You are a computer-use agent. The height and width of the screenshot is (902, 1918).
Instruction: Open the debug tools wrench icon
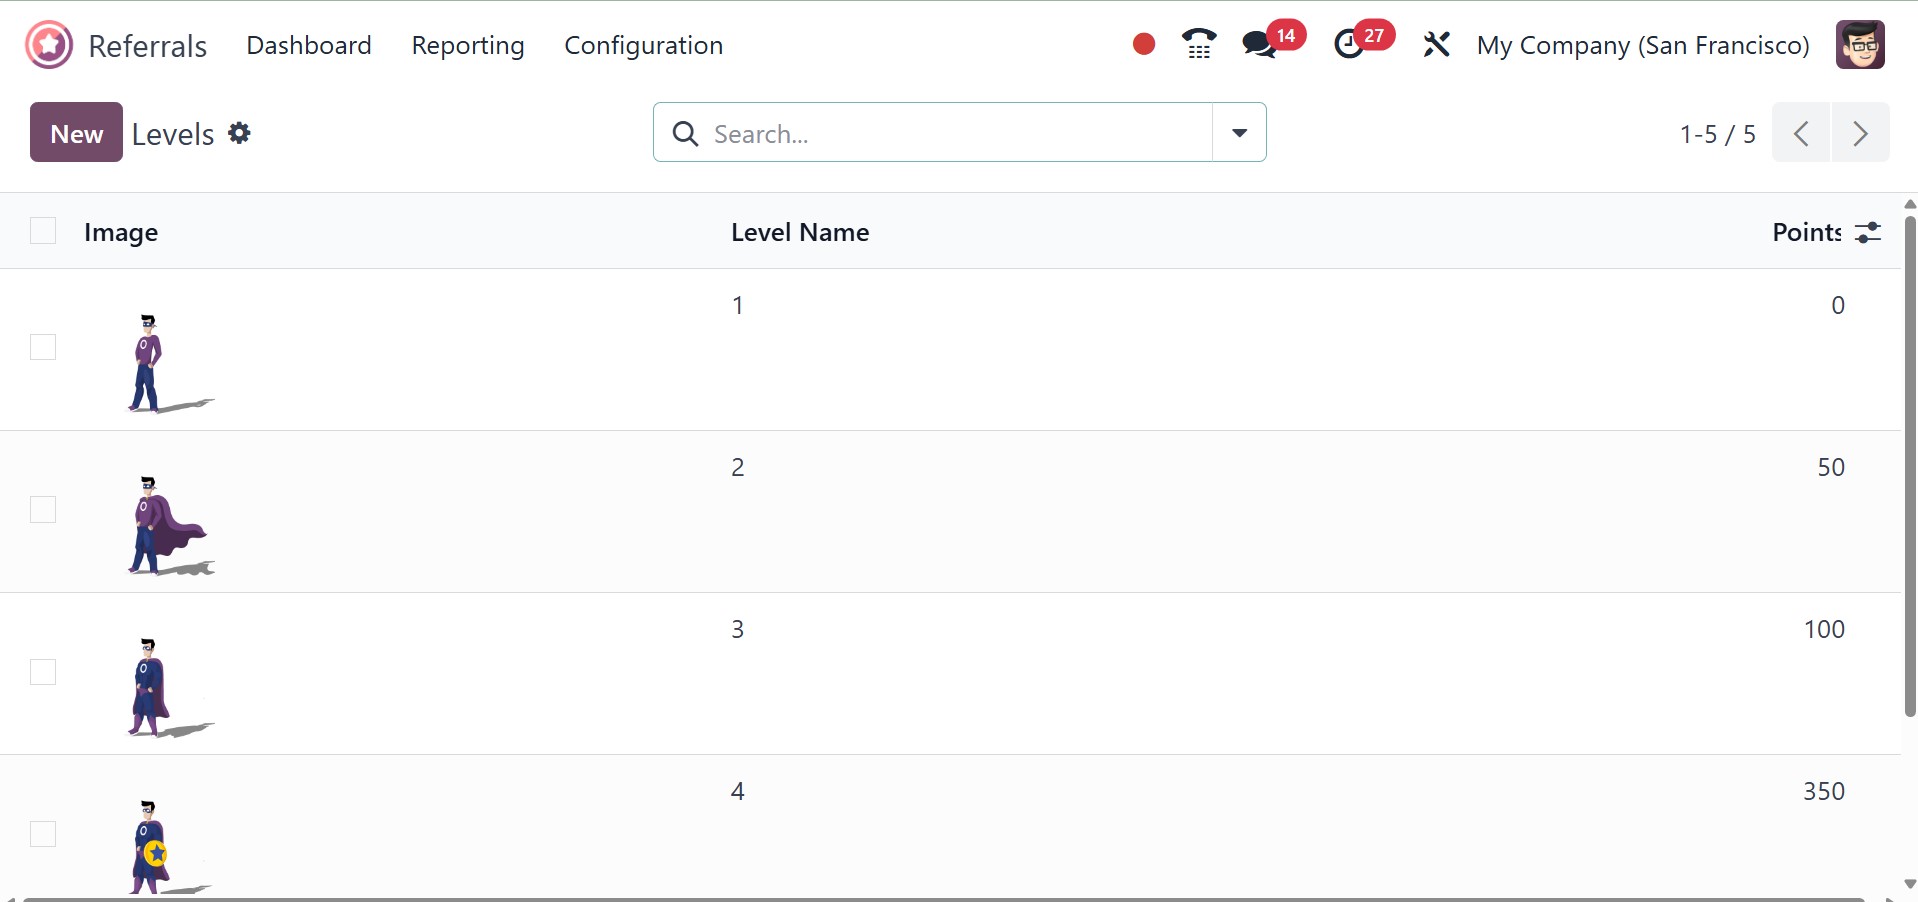1436,45
